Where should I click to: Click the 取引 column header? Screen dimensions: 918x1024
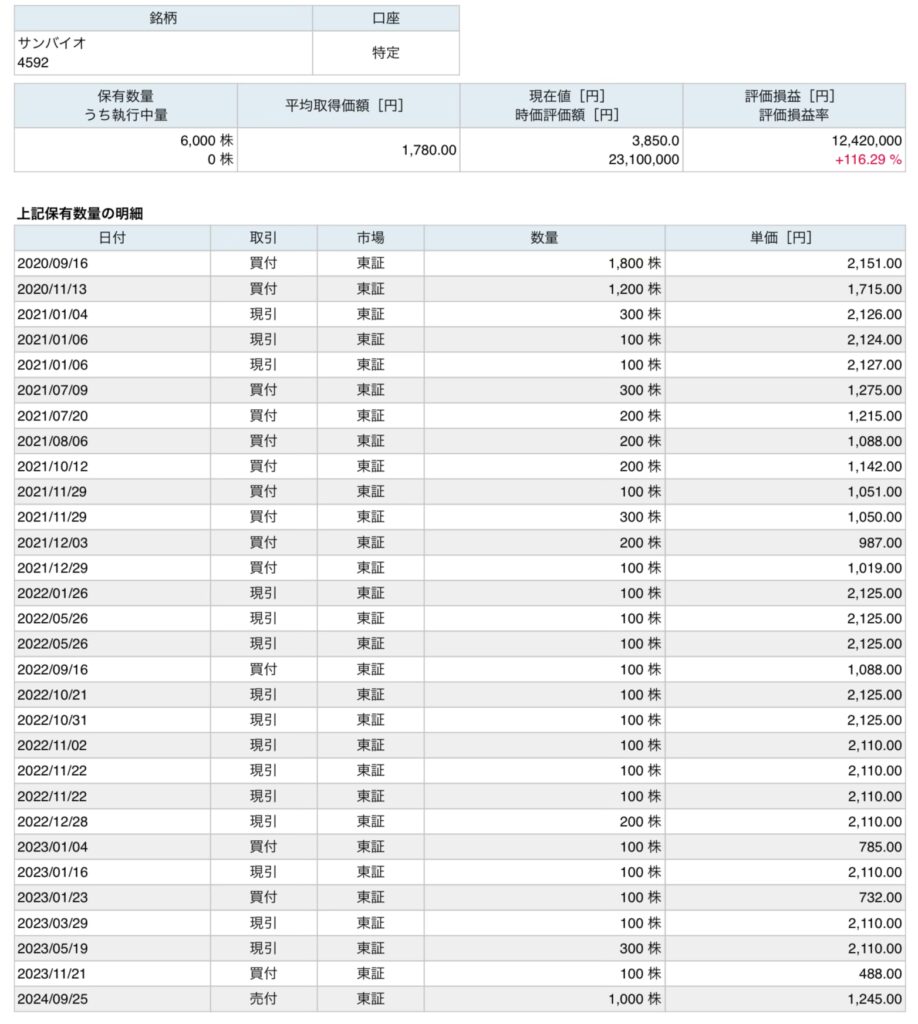click(263, 238)
